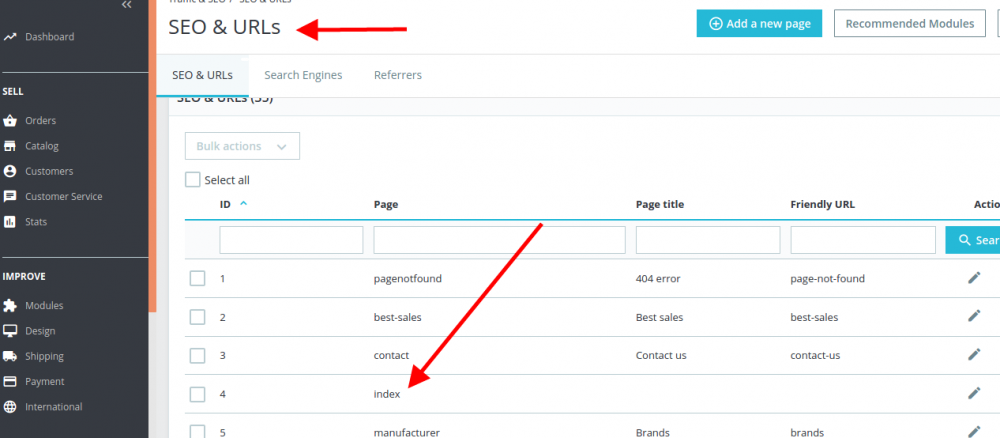Collapse the sidebar with double-chevron icon
Viewport: 1000px width, 438px height.
(126, 5)
